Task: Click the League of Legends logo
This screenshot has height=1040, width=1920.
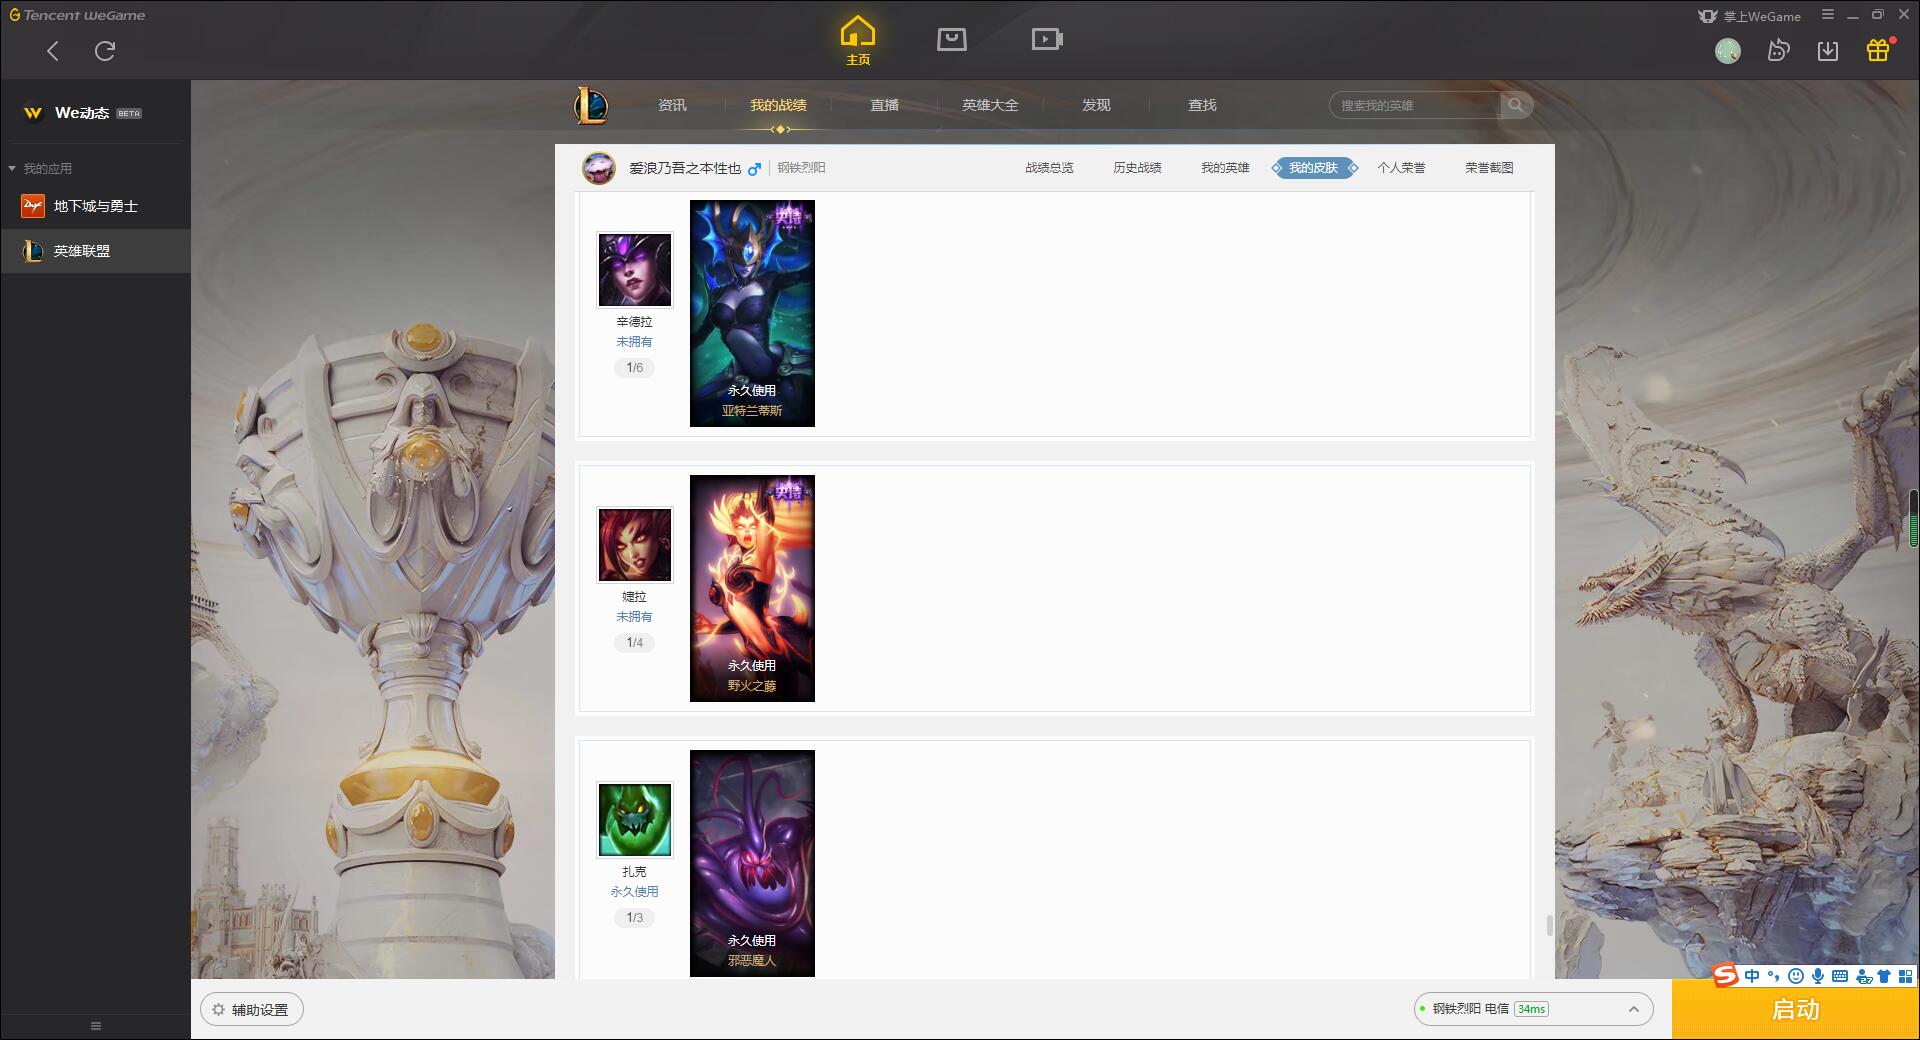Action: point(591,105)
